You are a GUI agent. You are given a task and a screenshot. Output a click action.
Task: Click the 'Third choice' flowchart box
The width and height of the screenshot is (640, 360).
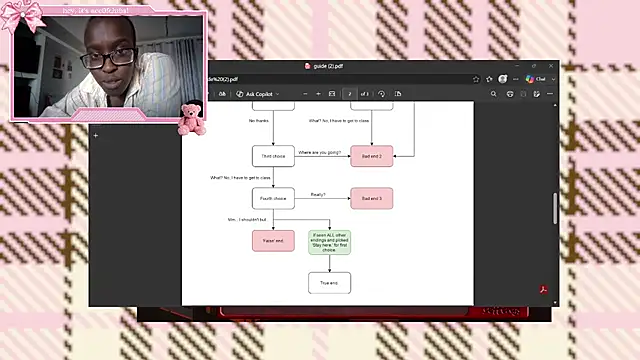(x=273, y=156)
